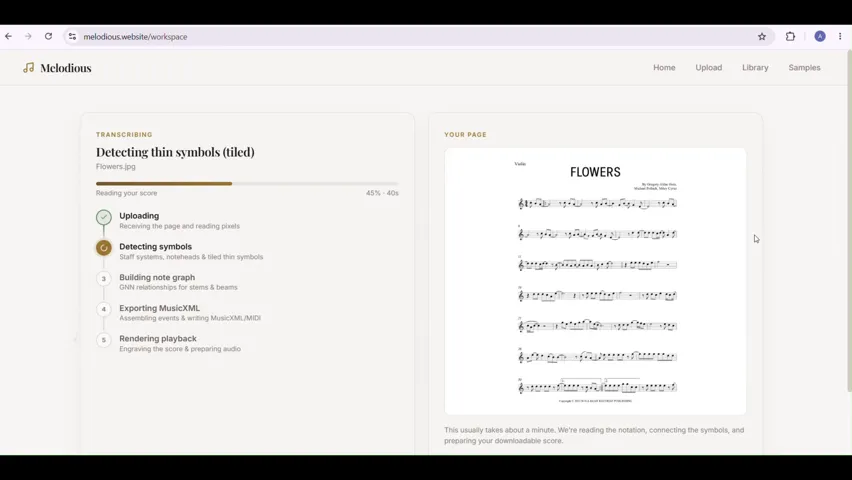Click the 'TRANSCRIBING' section label

pos(124,134)
